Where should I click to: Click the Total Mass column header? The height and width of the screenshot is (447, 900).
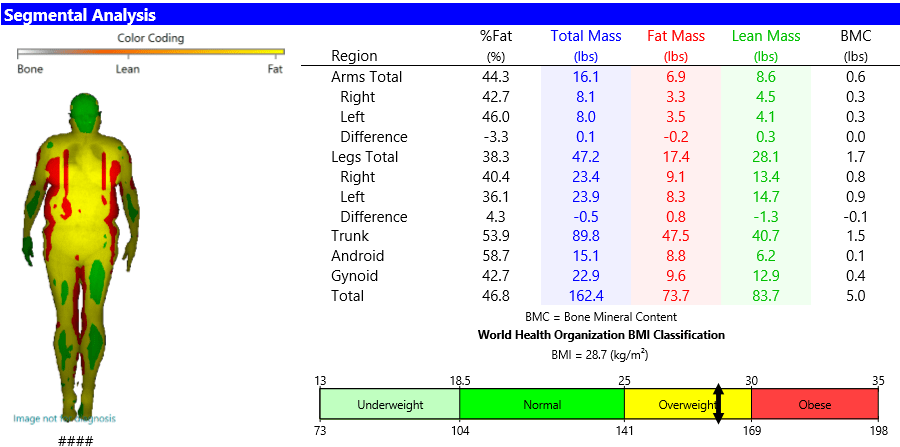[586, 36]
